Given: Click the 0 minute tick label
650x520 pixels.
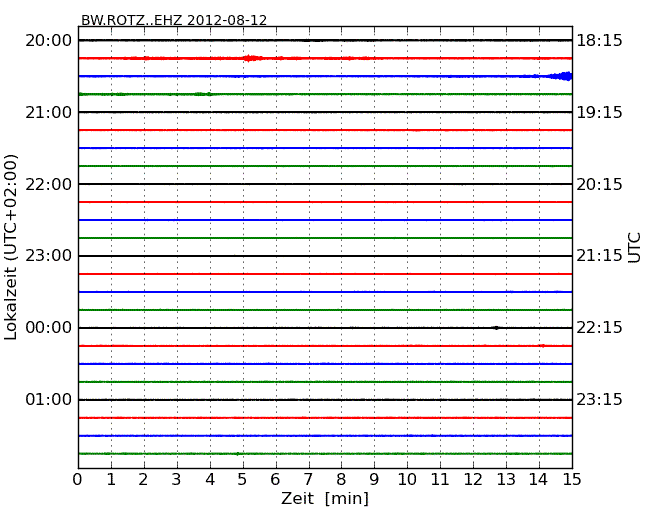Looking at the screenshot, I should pos(78,480).
